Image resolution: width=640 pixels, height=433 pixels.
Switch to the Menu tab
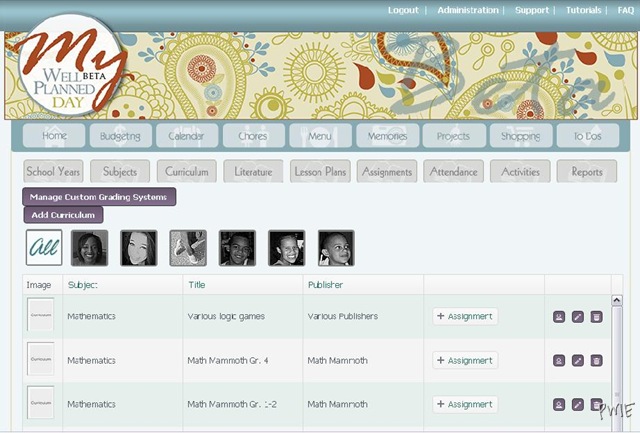pos(320,135)
